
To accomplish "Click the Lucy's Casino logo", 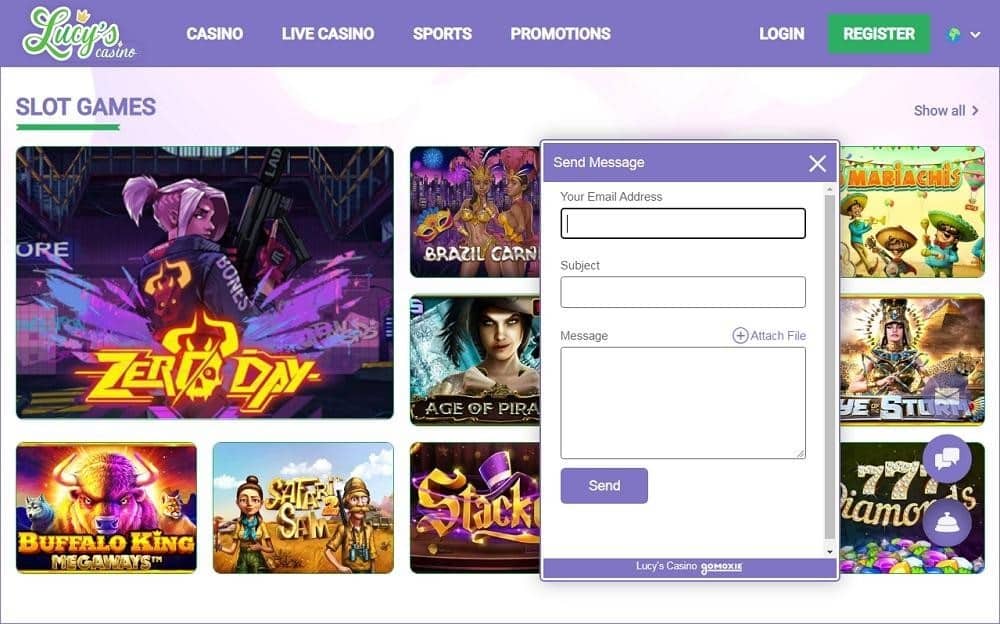I will [x=80, y=34].
